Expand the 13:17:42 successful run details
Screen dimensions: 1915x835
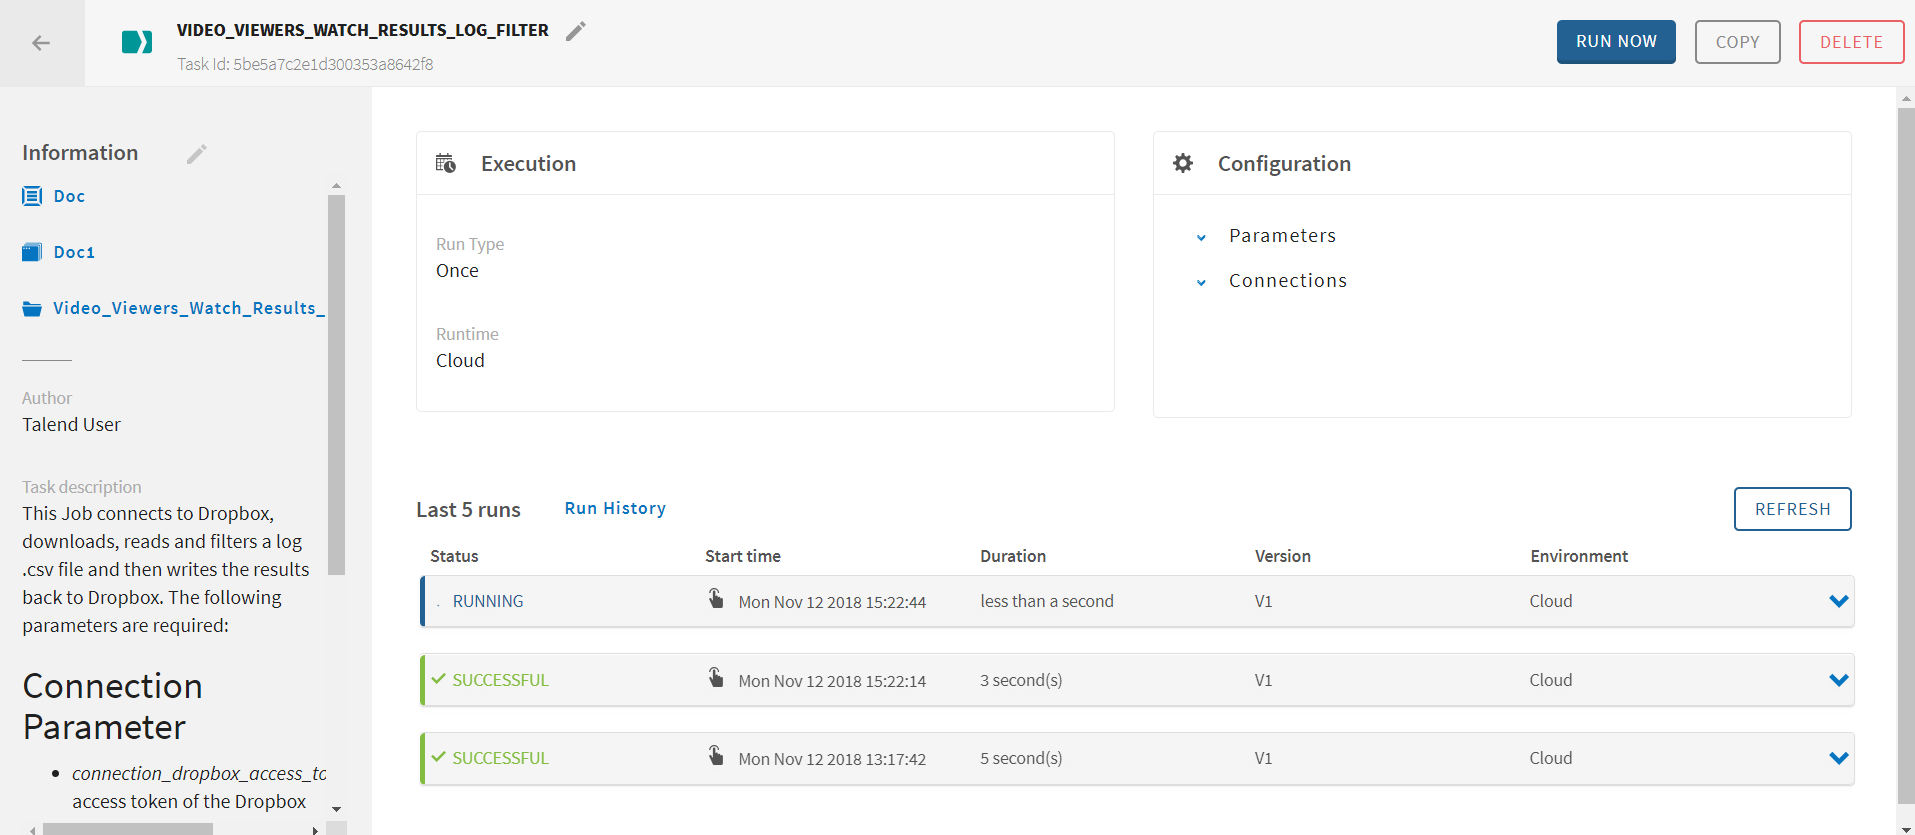(x=1838, y=758)
